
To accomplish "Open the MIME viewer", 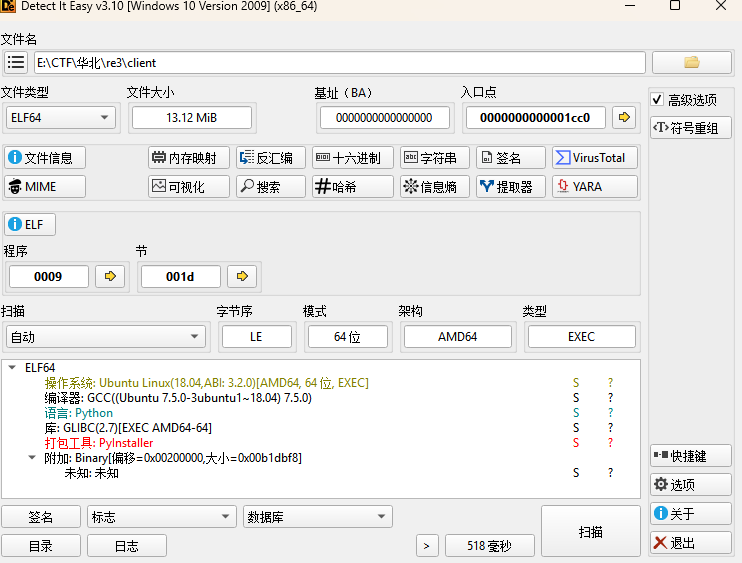I will pos(45,186).
